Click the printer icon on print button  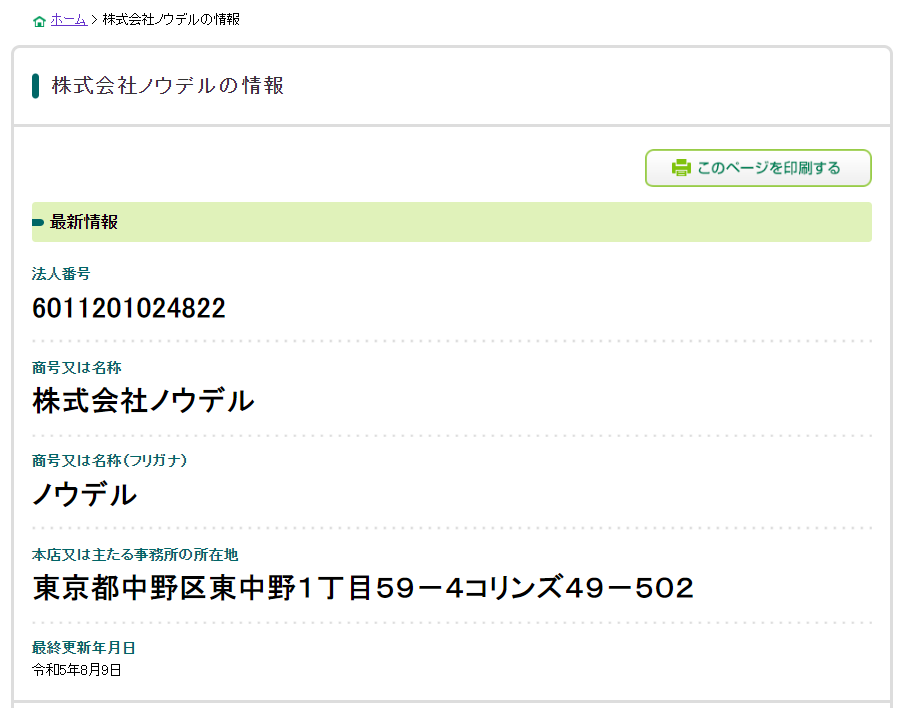pyautogui.click(x=681, y=168)
